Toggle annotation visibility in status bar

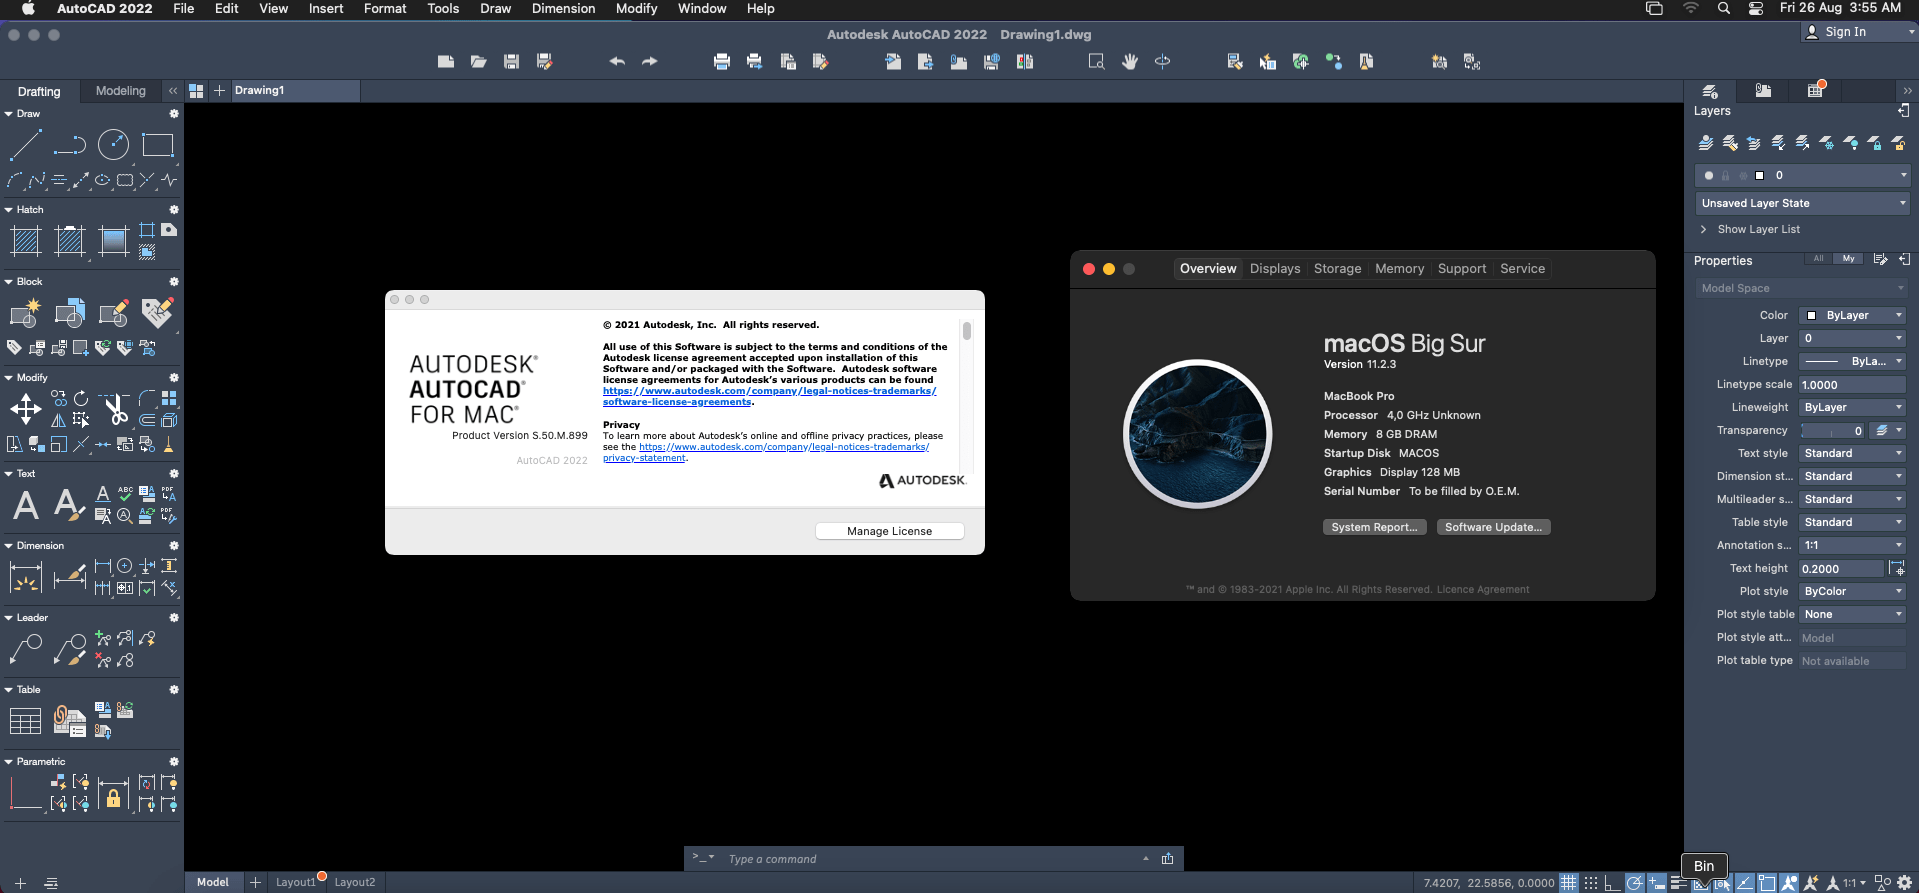(1789, 883)
